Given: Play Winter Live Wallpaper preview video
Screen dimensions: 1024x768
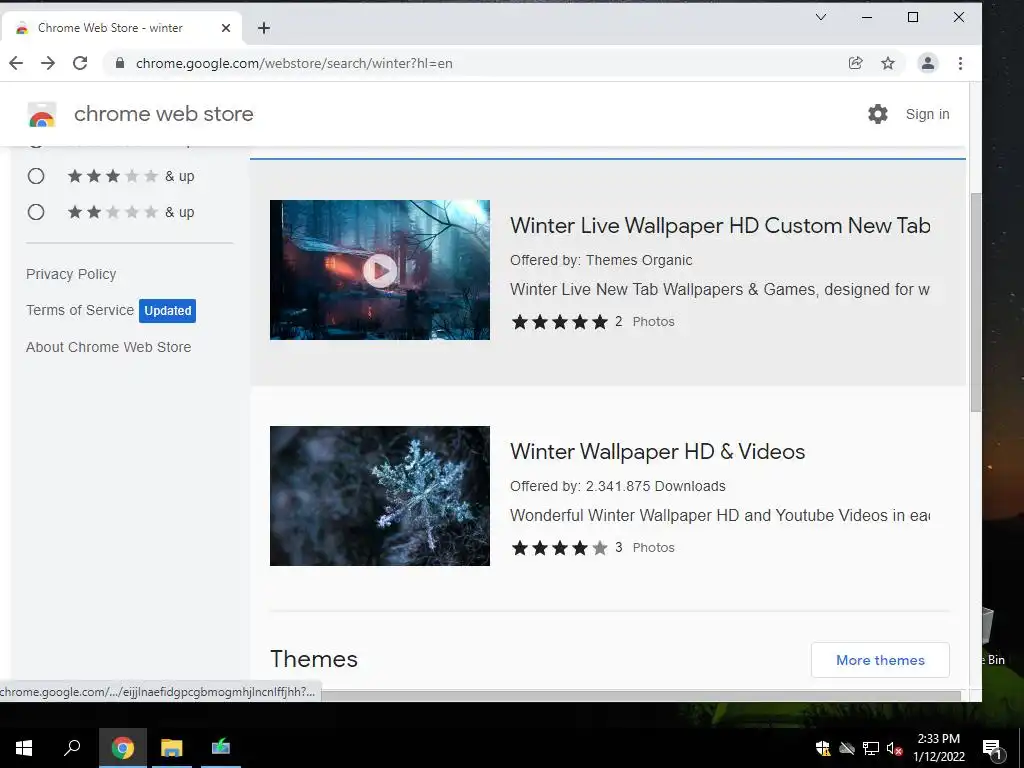Looking at the screenshot, I should tap(379, 270).
